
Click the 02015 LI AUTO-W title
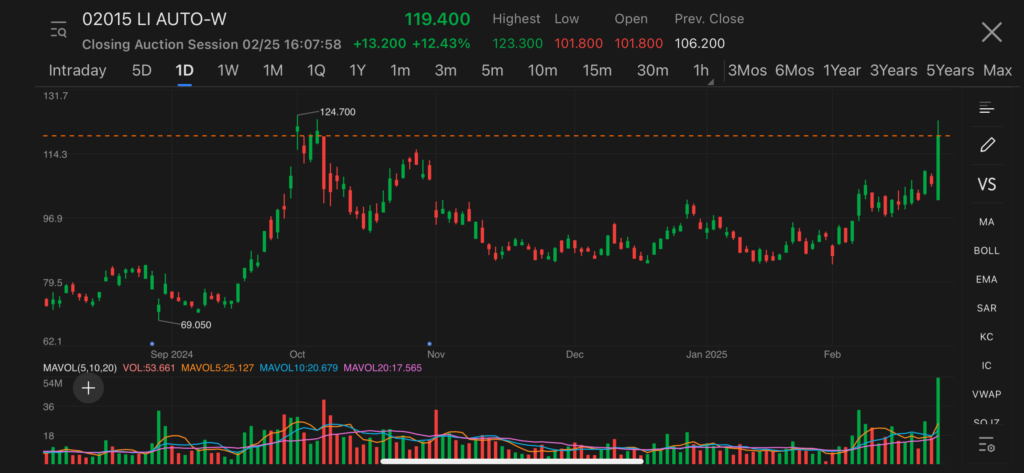[x=154, y=20]
